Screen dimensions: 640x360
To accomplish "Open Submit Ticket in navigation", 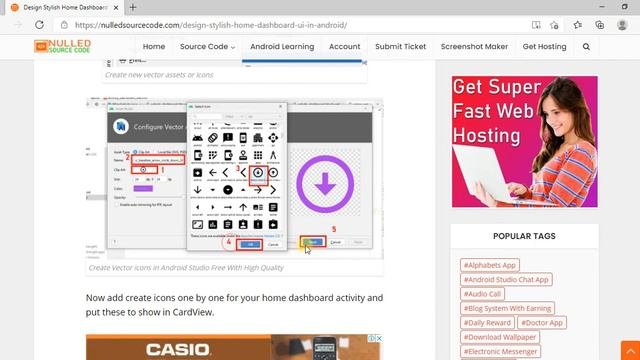I will [x=400, y=47].
